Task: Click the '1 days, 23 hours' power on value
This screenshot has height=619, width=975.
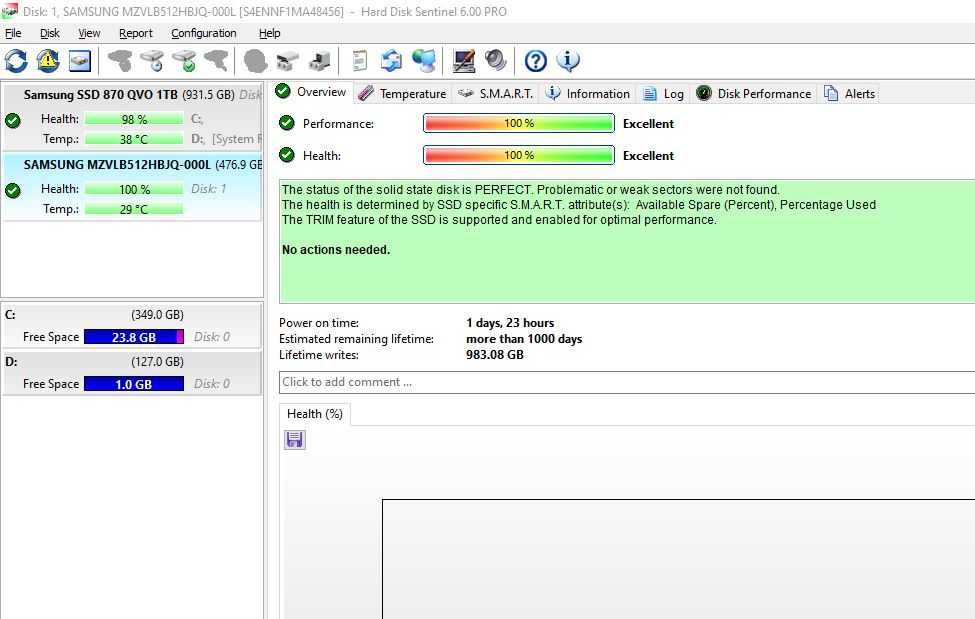Action: point(510,323)
